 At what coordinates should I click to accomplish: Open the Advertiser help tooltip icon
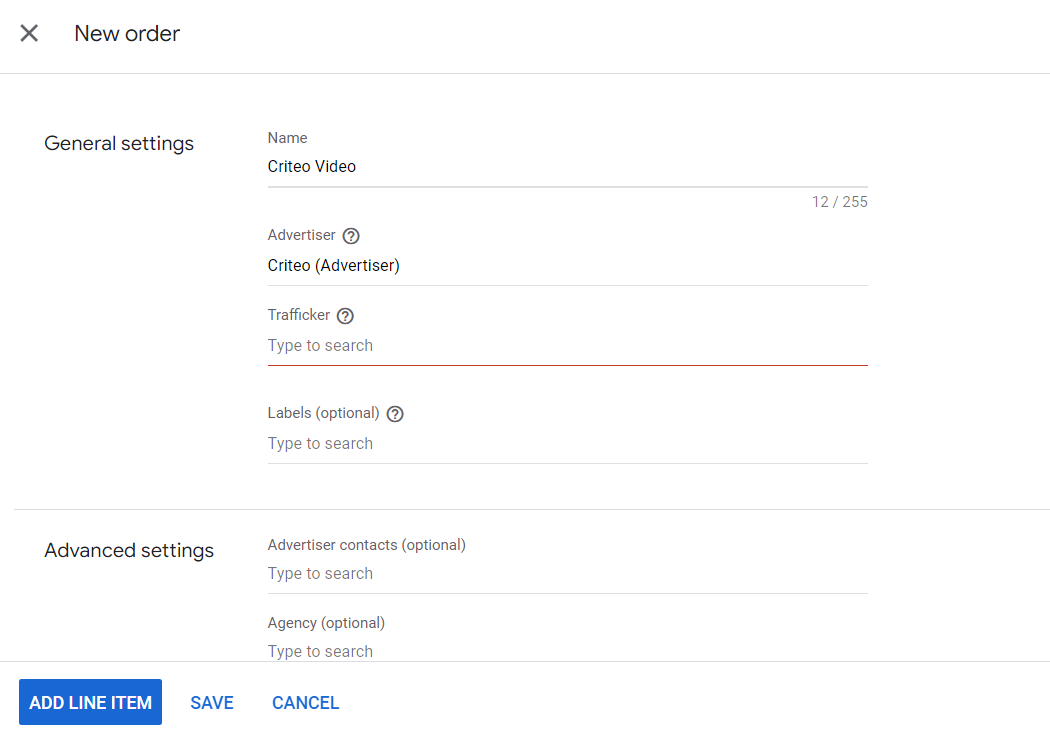(x=351, y=236)
